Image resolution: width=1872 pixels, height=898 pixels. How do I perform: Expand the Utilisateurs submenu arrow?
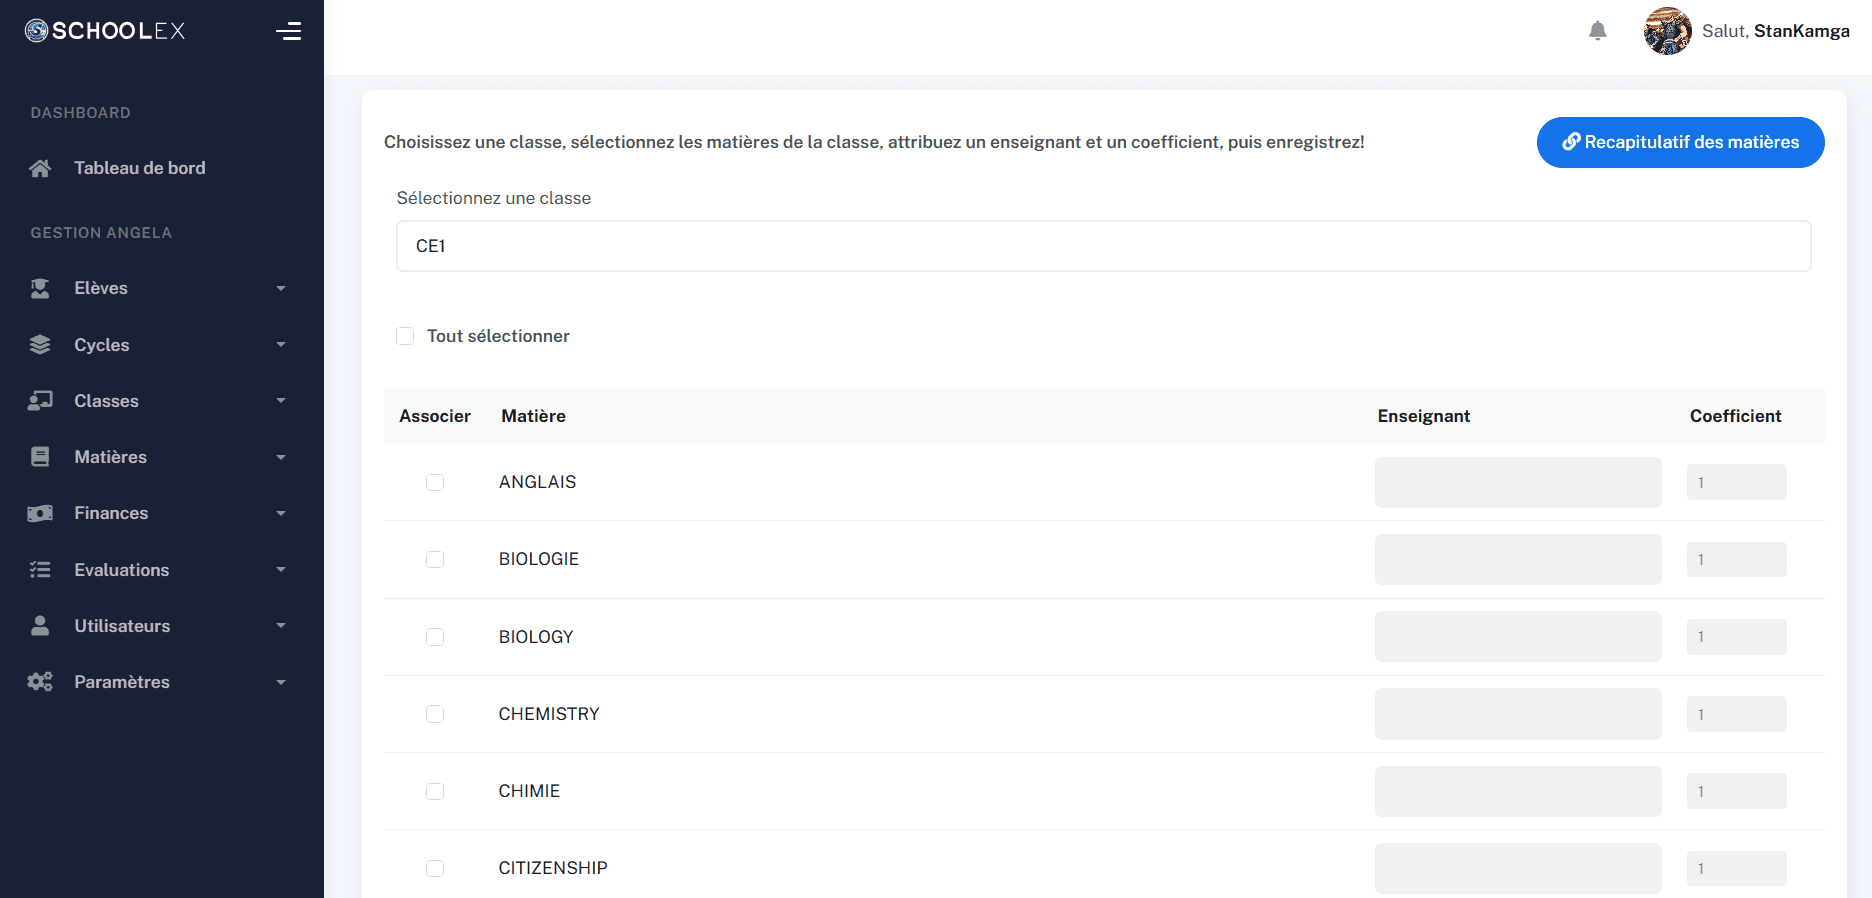coord(281,626)
